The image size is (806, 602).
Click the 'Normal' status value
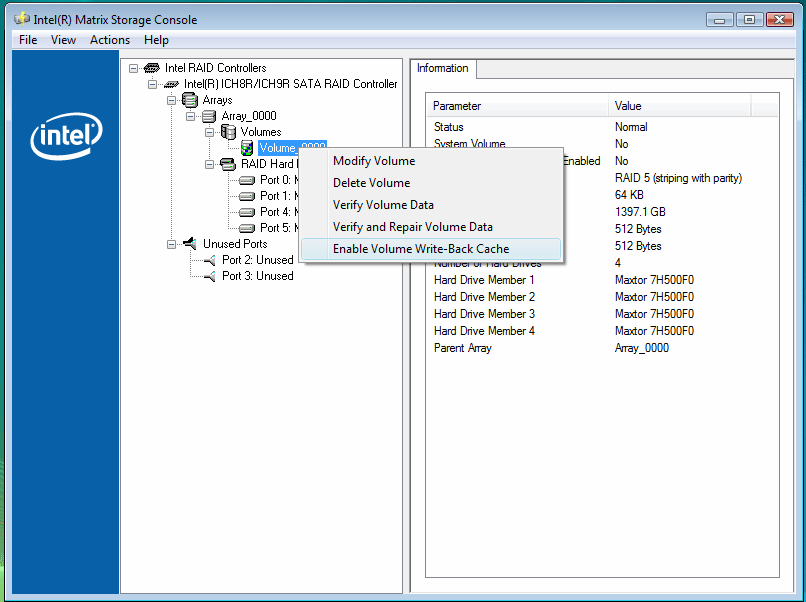(x=631, y=127)
